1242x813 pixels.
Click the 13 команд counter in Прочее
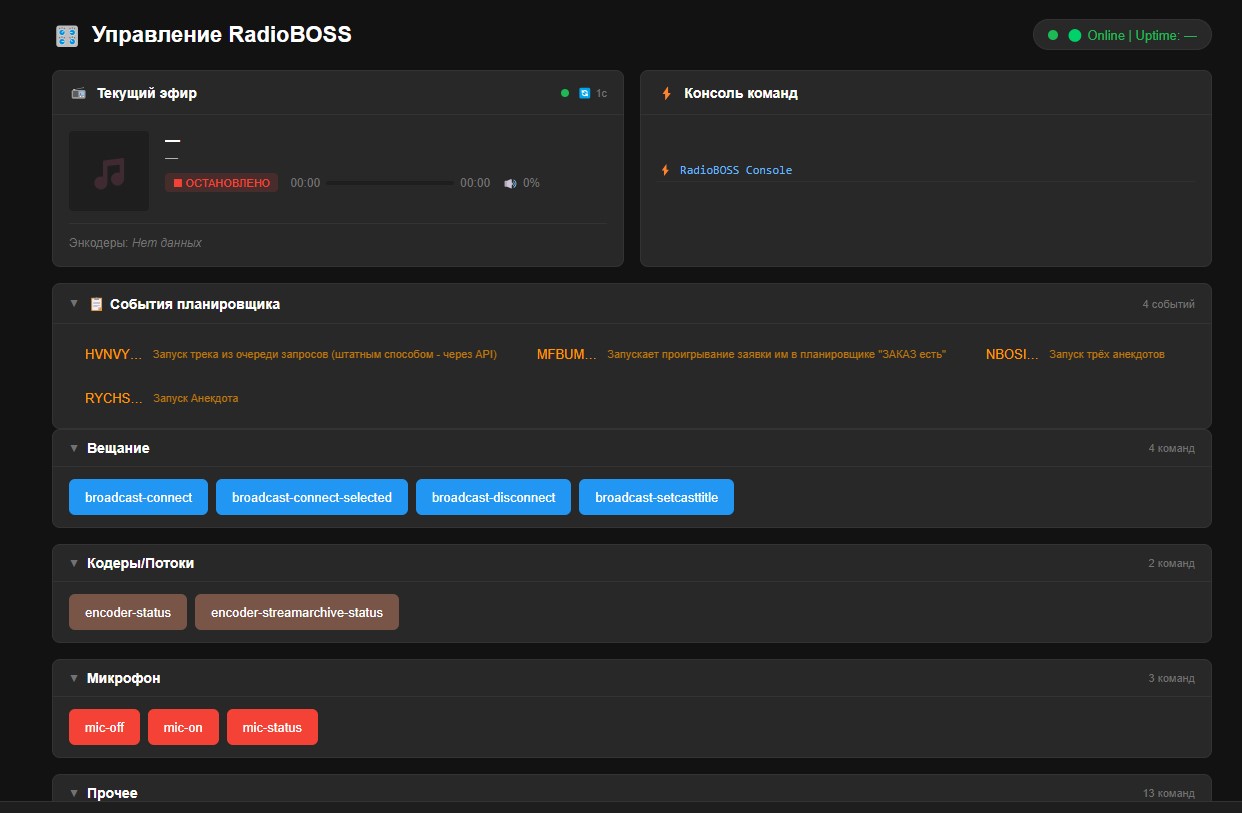tap(1168, 793)
